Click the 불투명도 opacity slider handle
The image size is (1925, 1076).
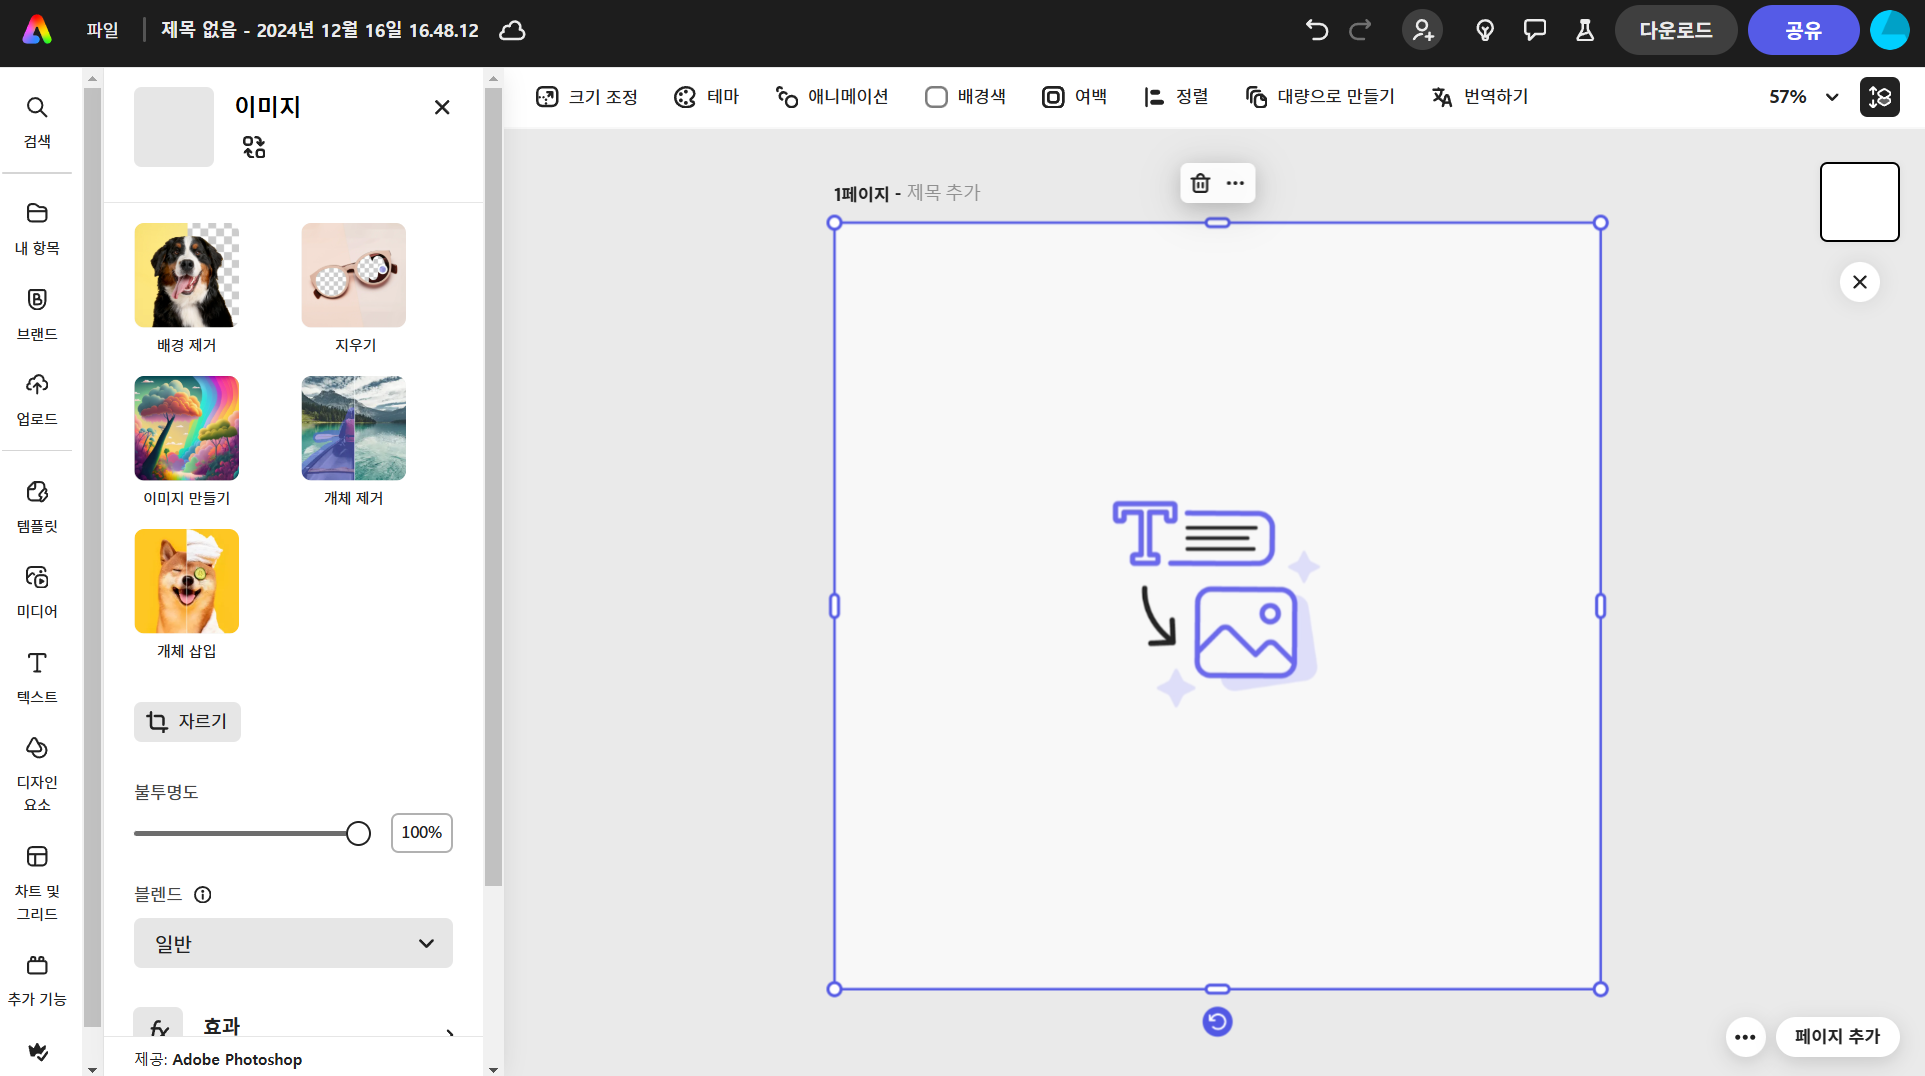pos(358,833)
